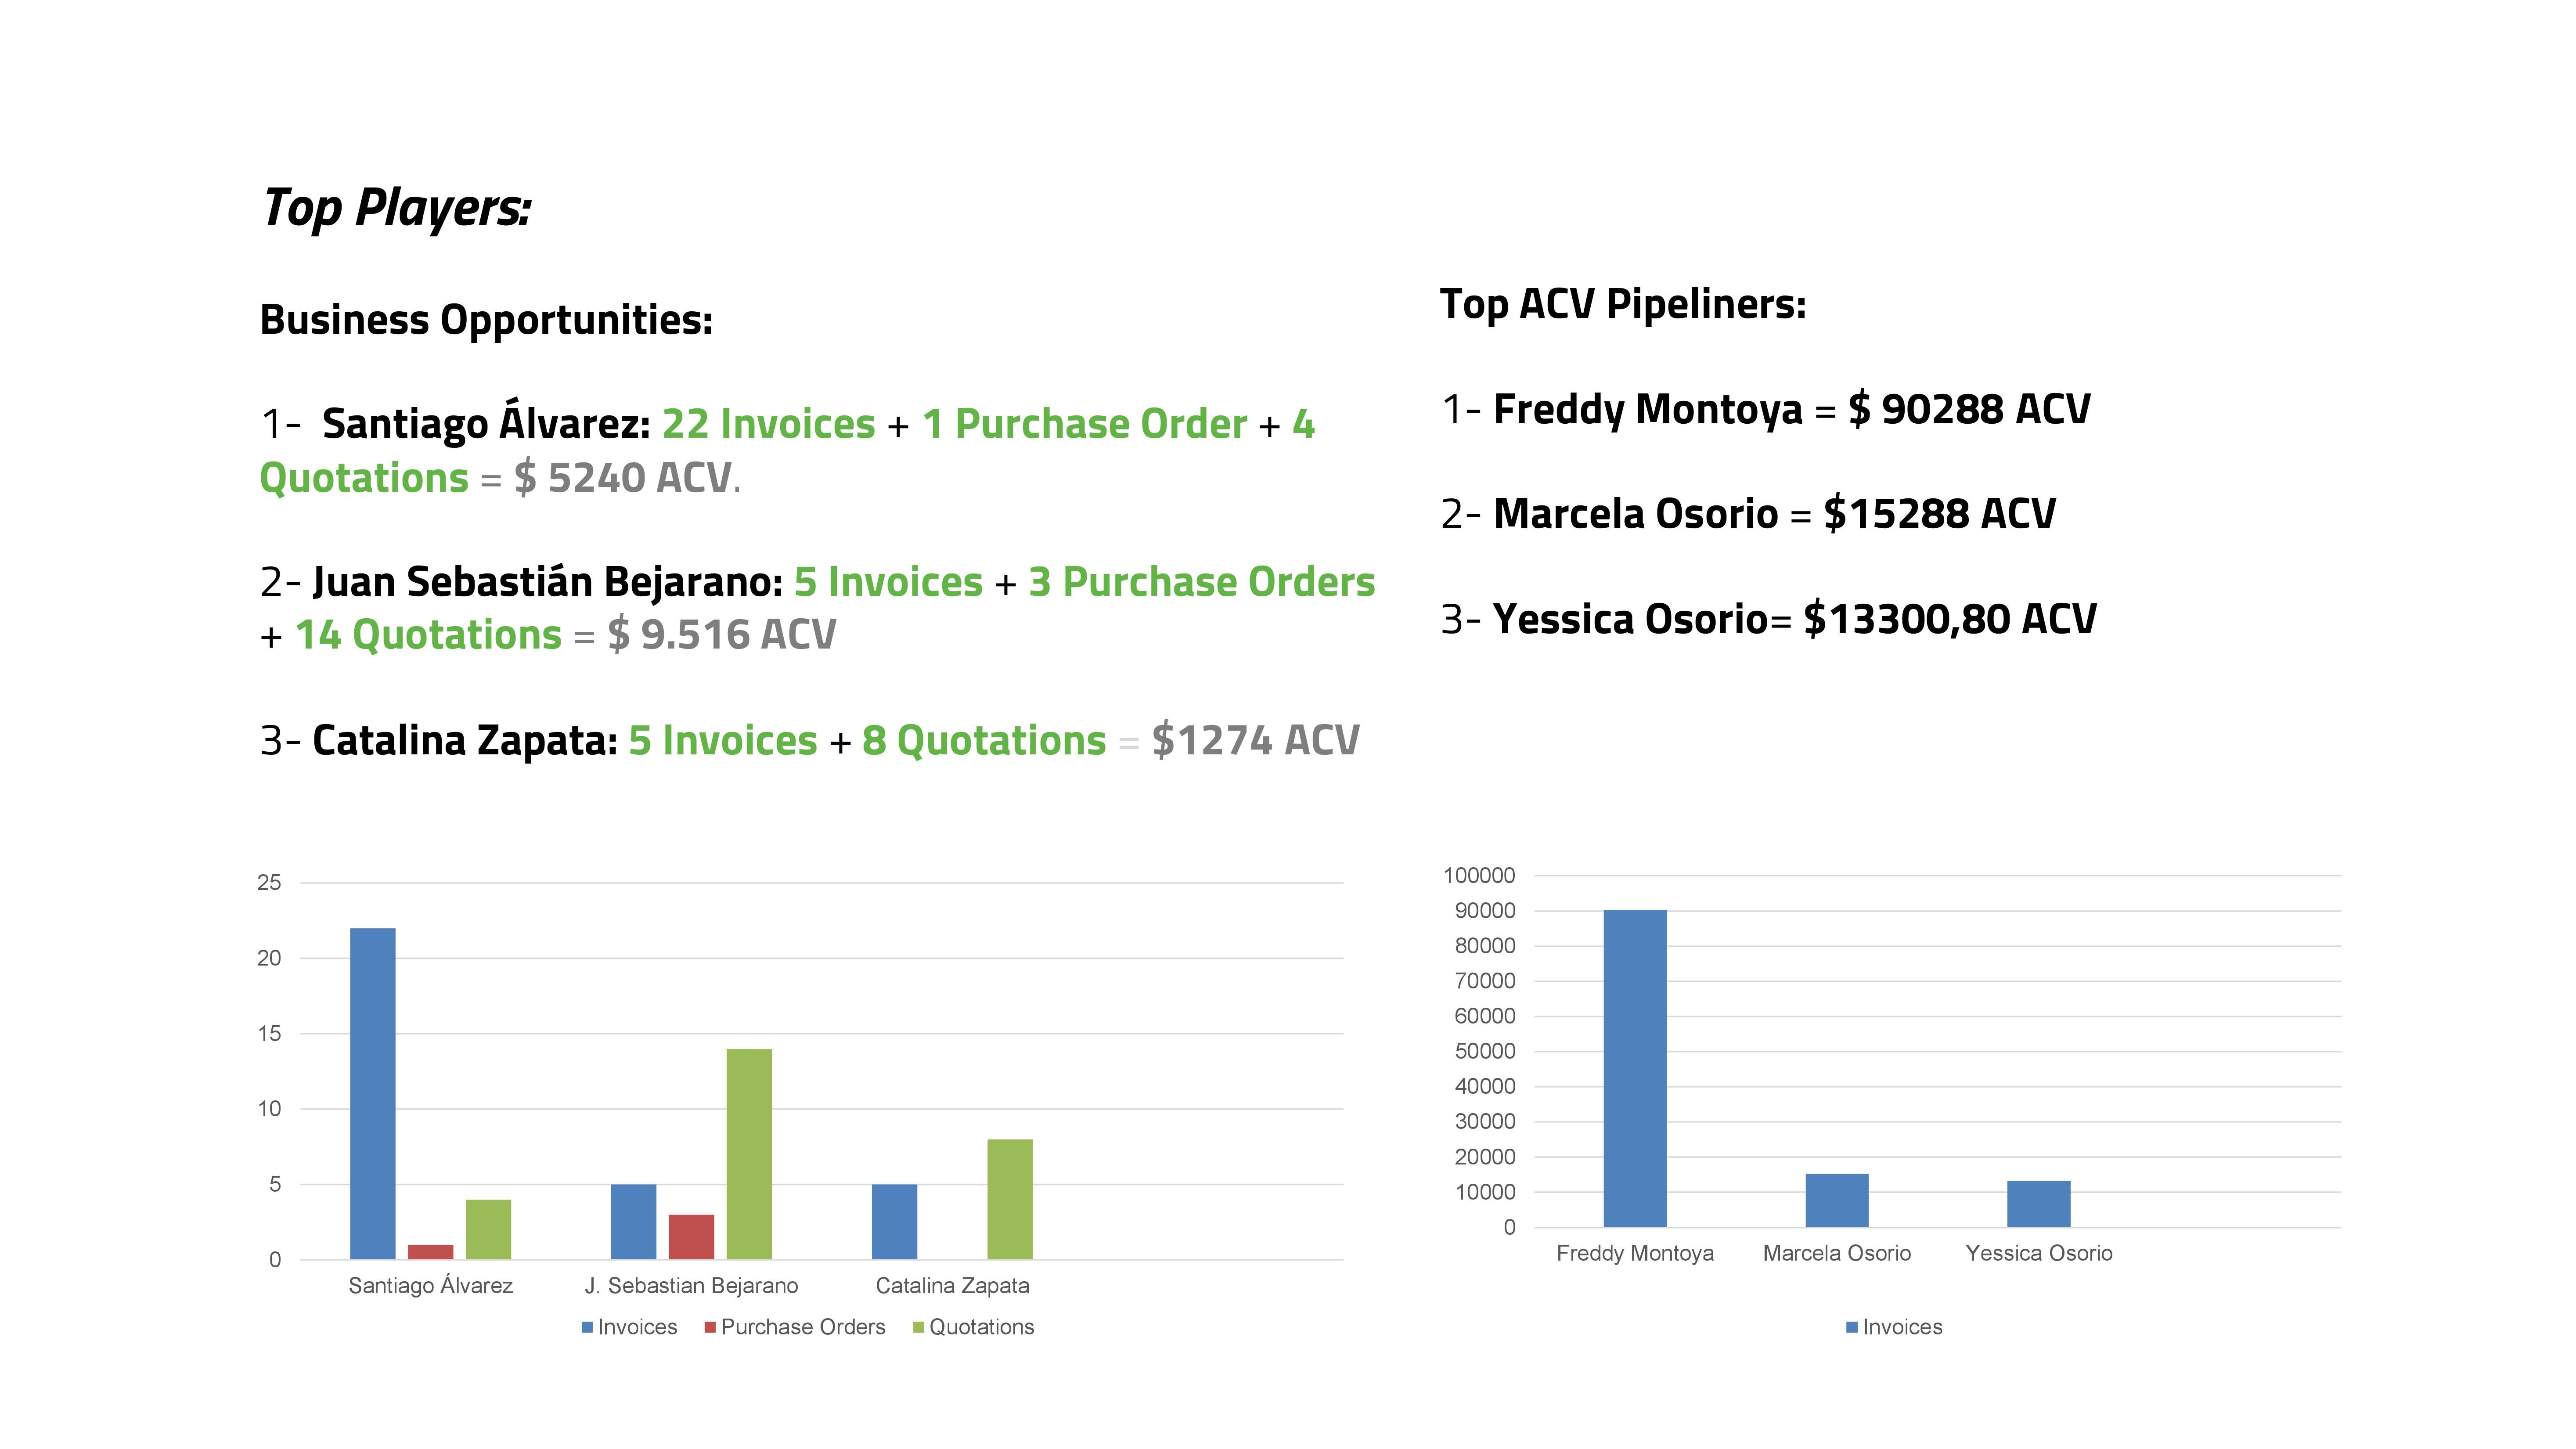Click the 'Invoices' legend entry of ACV chart
This screenshot has width=2576, height=1449.
(x=1895, y=1327)
